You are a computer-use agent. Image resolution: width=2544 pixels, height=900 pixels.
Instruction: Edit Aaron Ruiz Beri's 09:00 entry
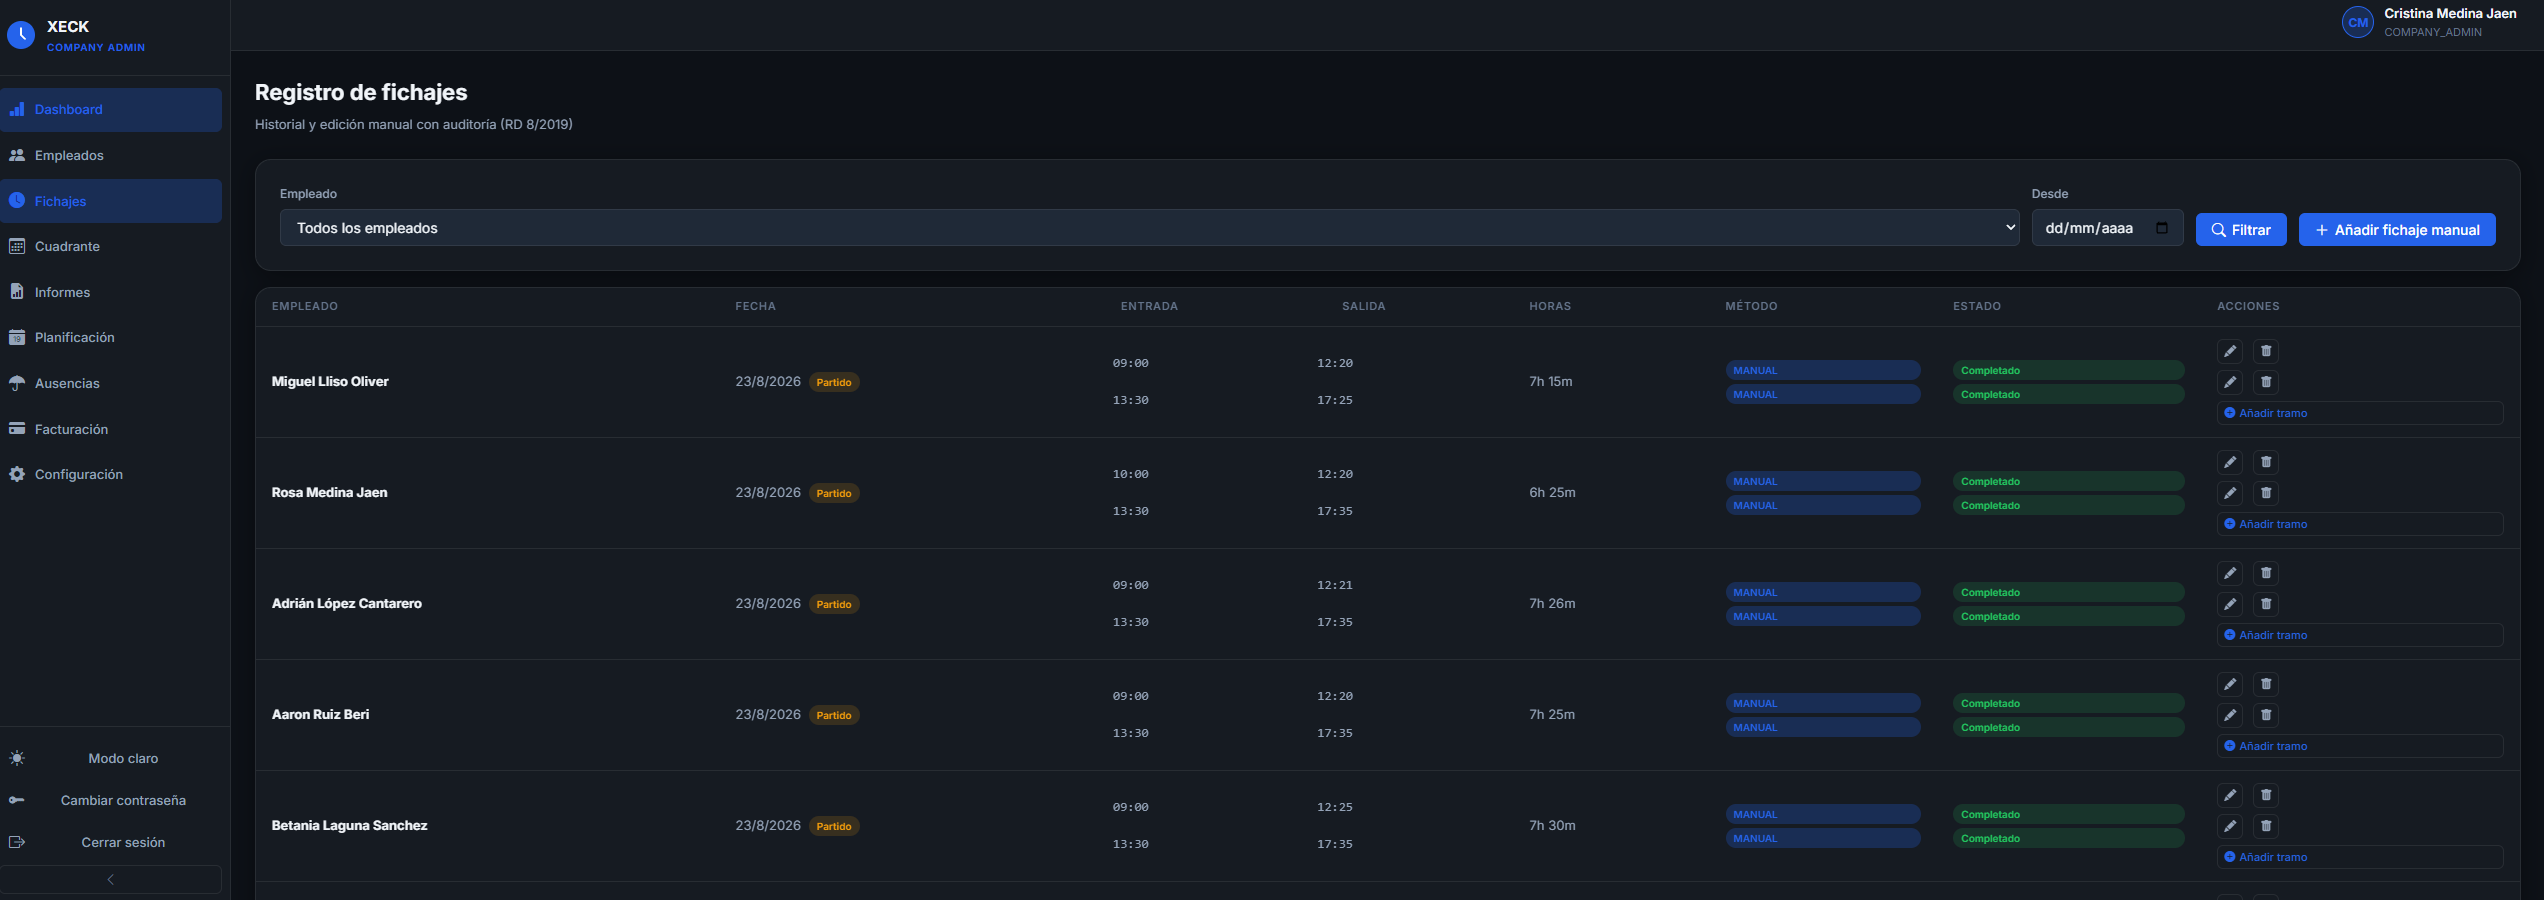2229,684
